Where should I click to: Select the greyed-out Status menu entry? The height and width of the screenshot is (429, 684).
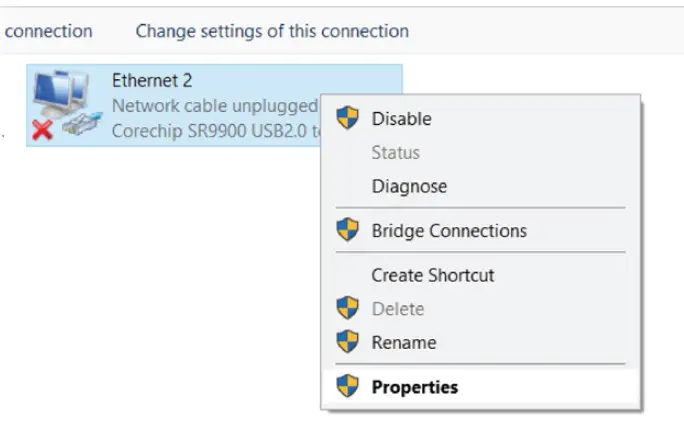pos(395,153)
